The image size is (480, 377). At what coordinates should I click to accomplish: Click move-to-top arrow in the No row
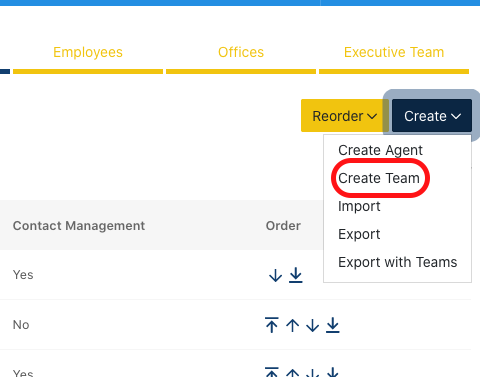coord(272,325)
